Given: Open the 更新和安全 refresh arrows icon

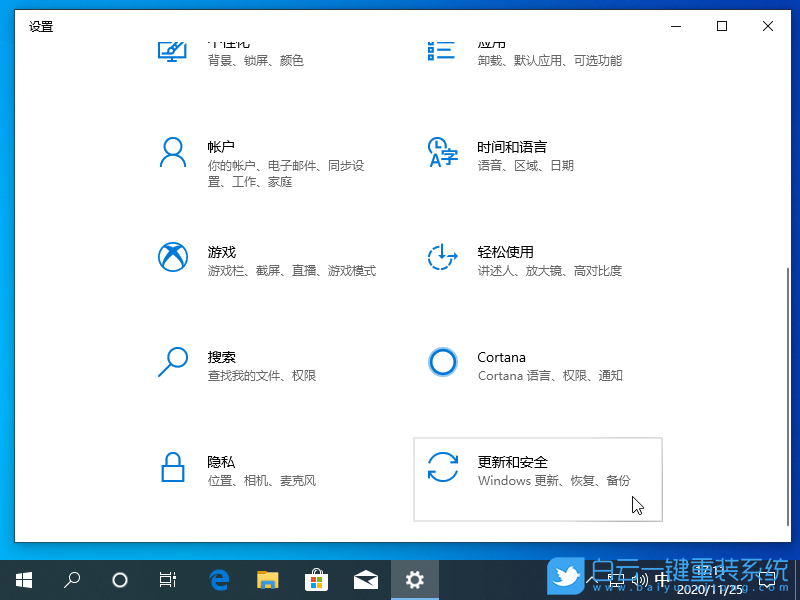Looking at the screenshot, I should [x=442, y=467].
